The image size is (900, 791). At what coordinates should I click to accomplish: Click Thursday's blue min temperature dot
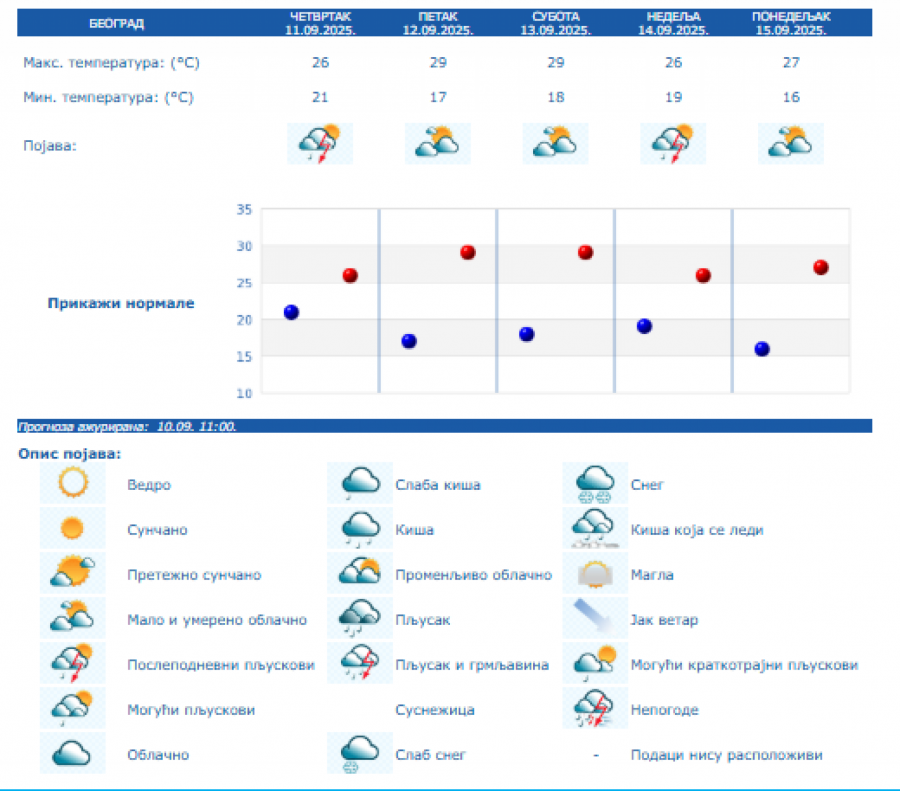point(291,312)
